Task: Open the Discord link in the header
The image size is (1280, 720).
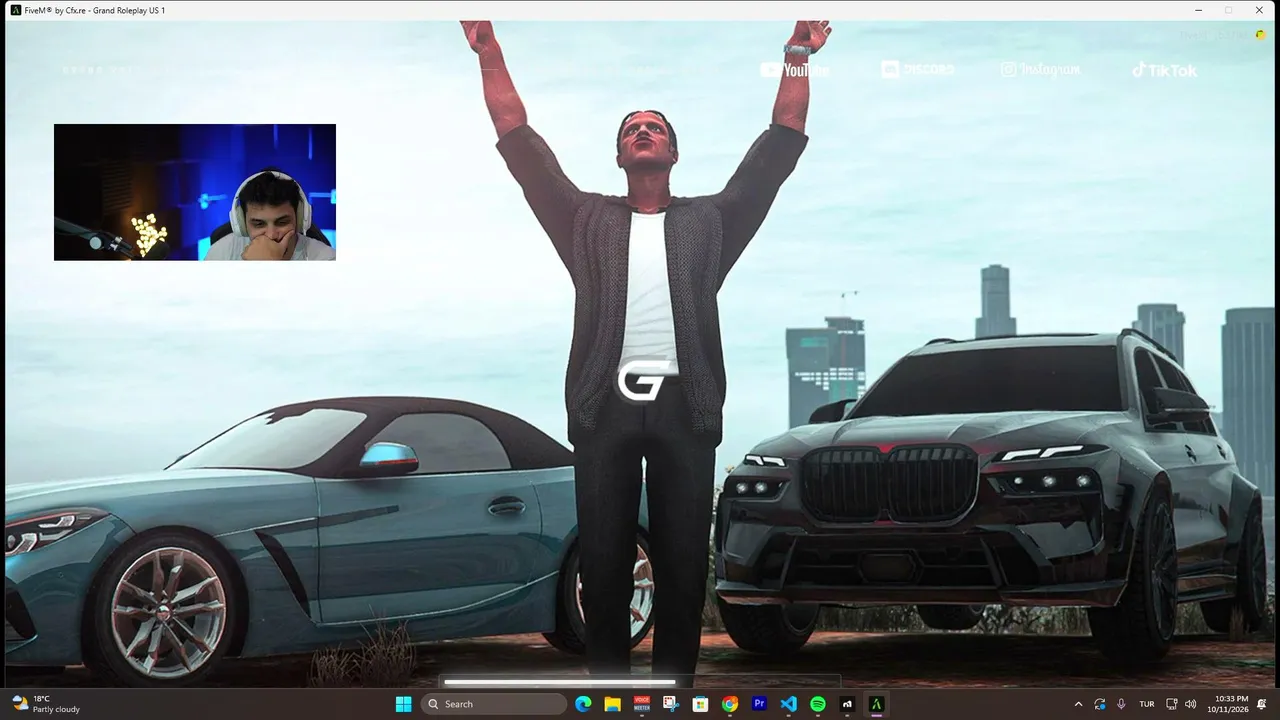Action: tap(917, 69)
